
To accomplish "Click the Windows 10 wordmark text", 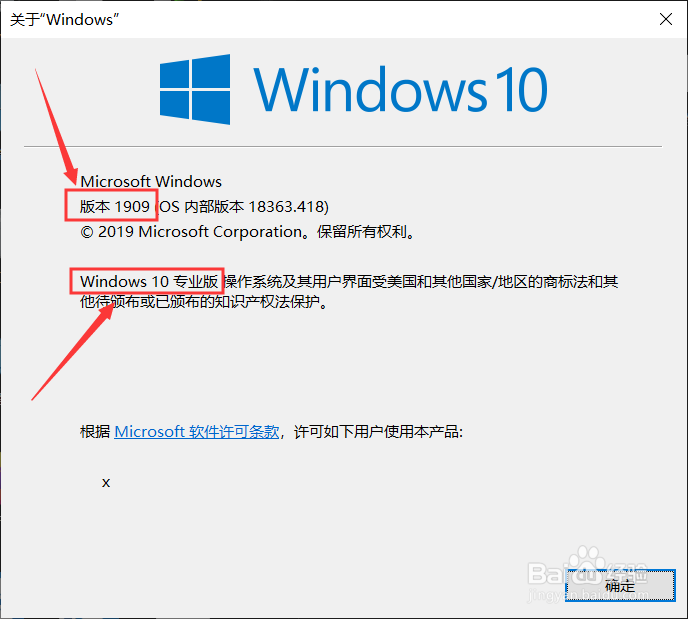I will coord(400,90).
